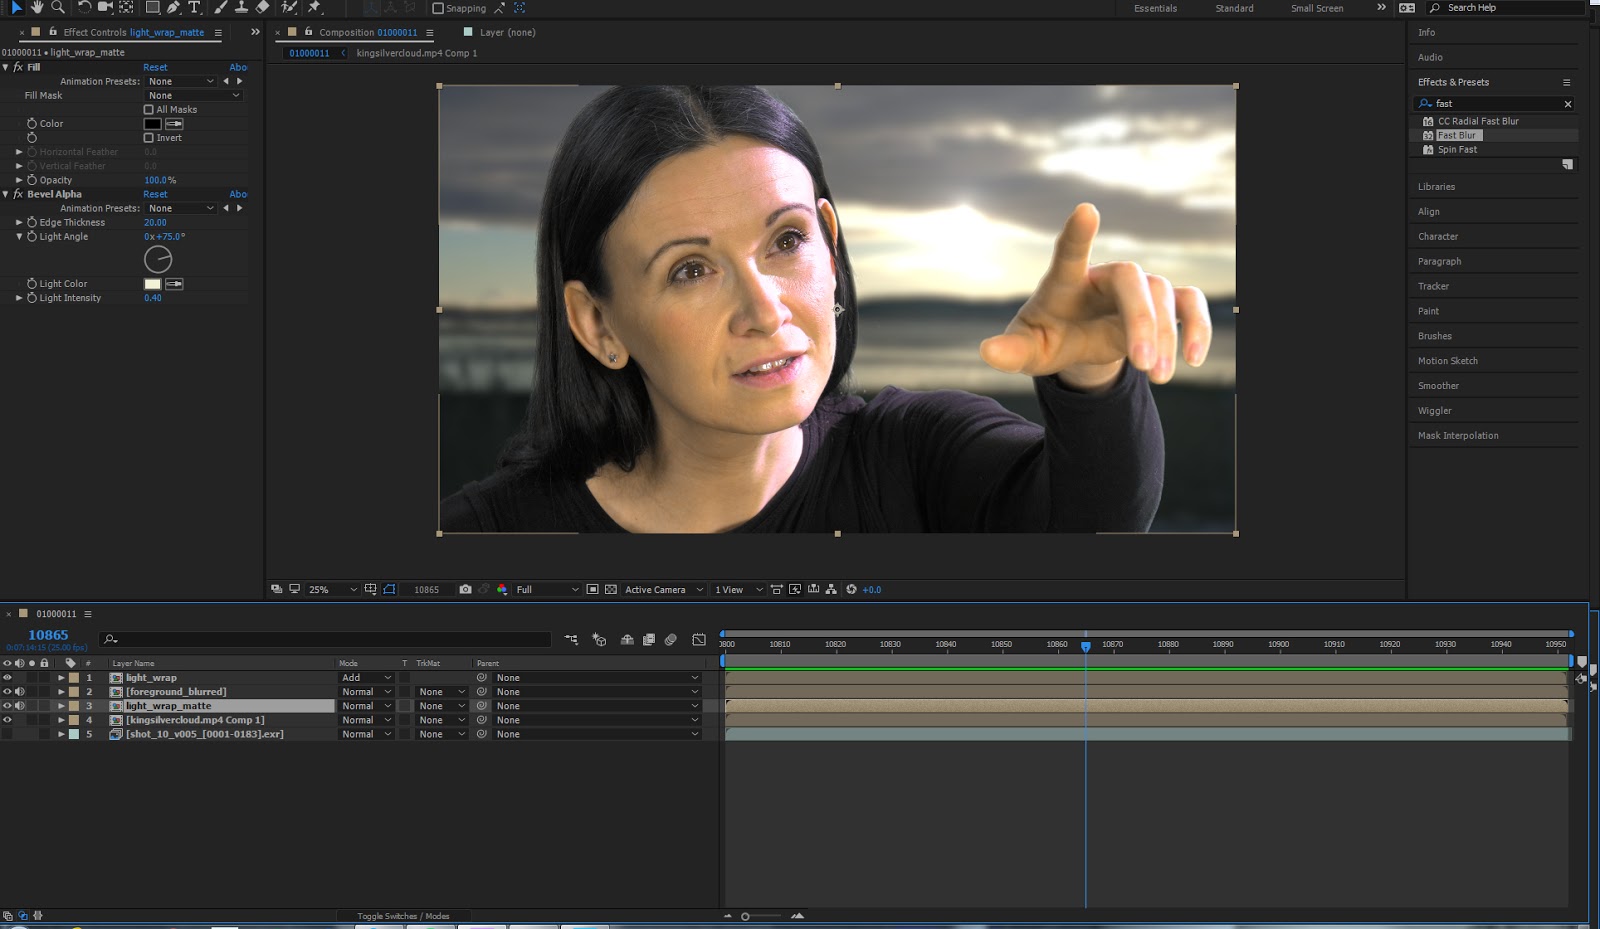Select the Pan Behind anchor point tool
Viewport: 1600px width, 929px height.
coord(126,8)
